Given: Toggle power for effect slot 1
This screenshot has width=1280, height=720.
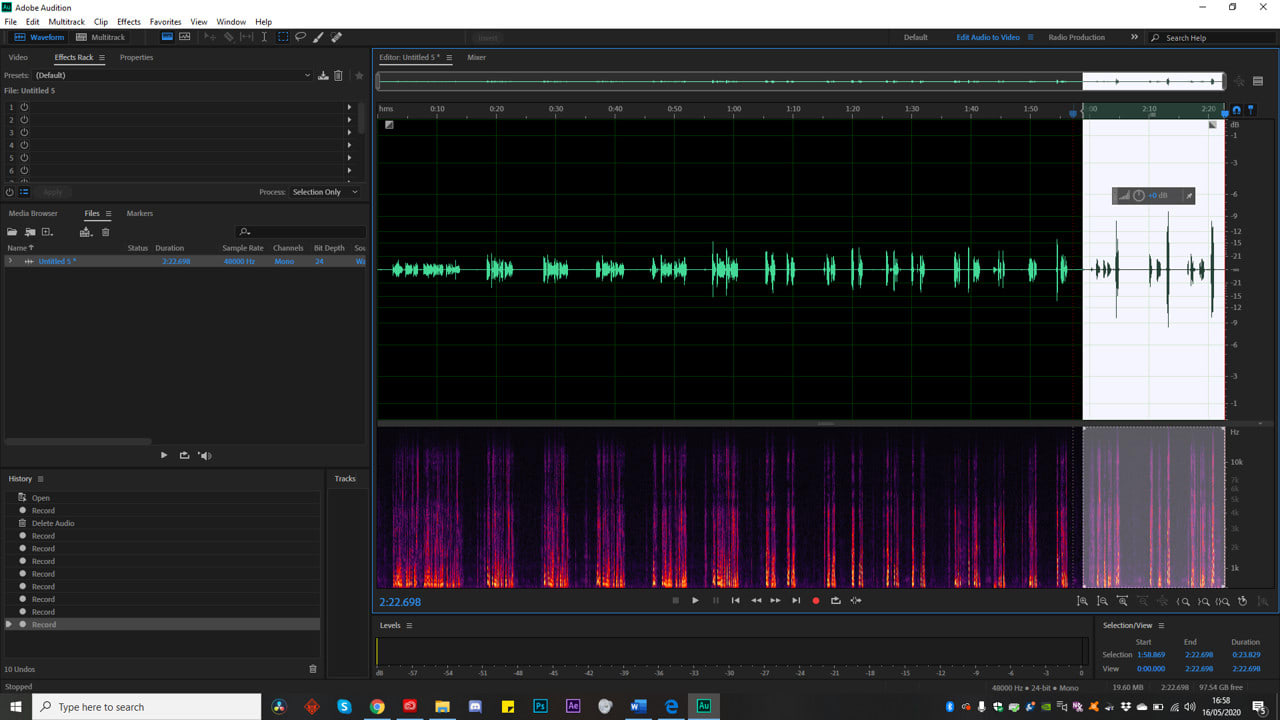Looking at the screenshot, I should click(x=23, y=107).
